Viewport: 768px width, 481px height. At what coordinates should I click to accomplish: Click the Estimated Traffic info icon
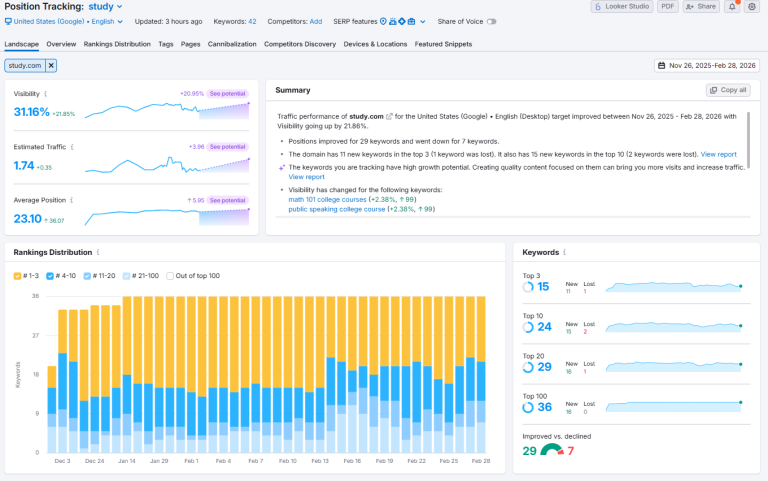coord(73,147)
